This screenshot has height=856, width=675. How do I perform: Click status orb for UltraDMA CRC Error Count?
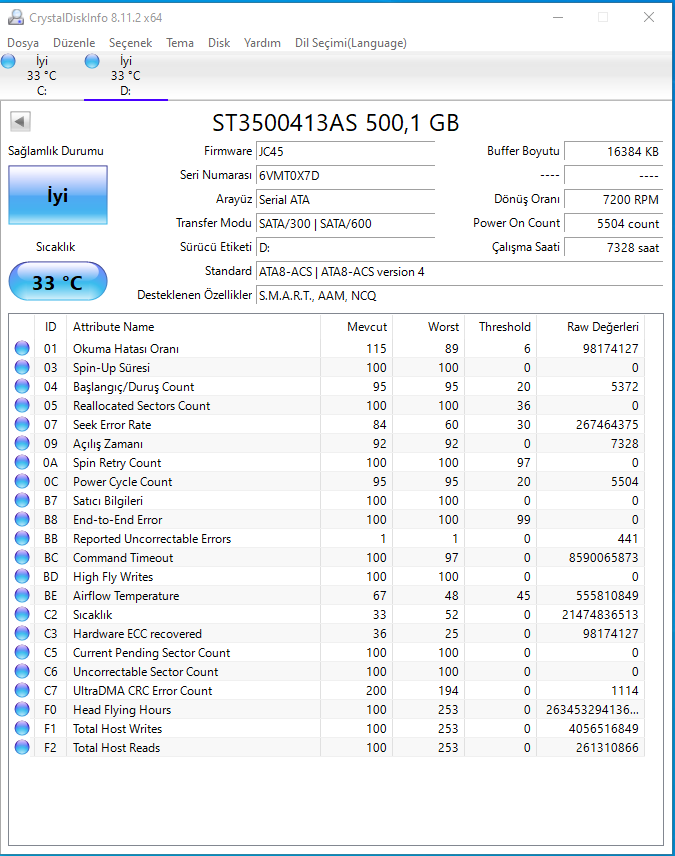[x=22, y=691]
